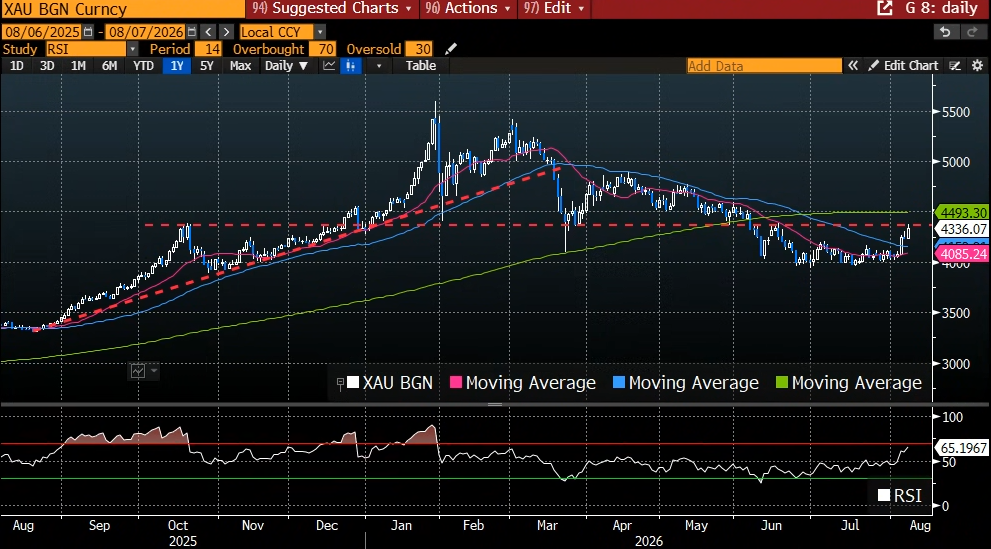Click 65.1967 RSI value label
The height and width of the screenshot is (549, 991).
(x=962, y=448)
